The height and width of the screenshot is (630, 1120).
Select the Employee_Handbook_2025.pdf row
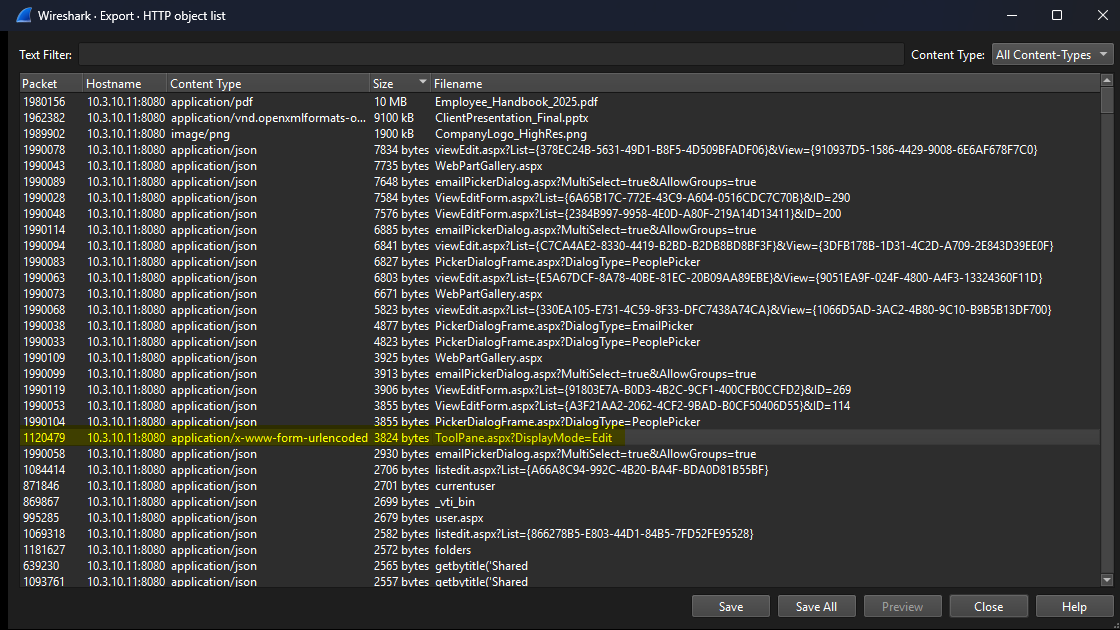pos(516,102)
